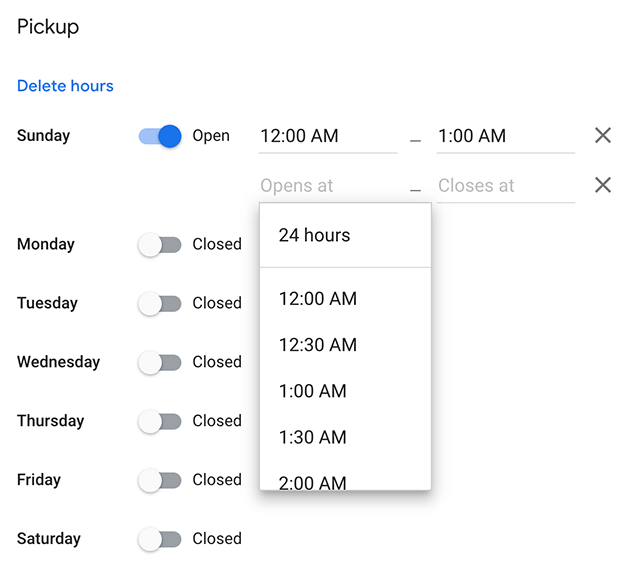Toggle Tuesday to open

[x=160, y=303]
